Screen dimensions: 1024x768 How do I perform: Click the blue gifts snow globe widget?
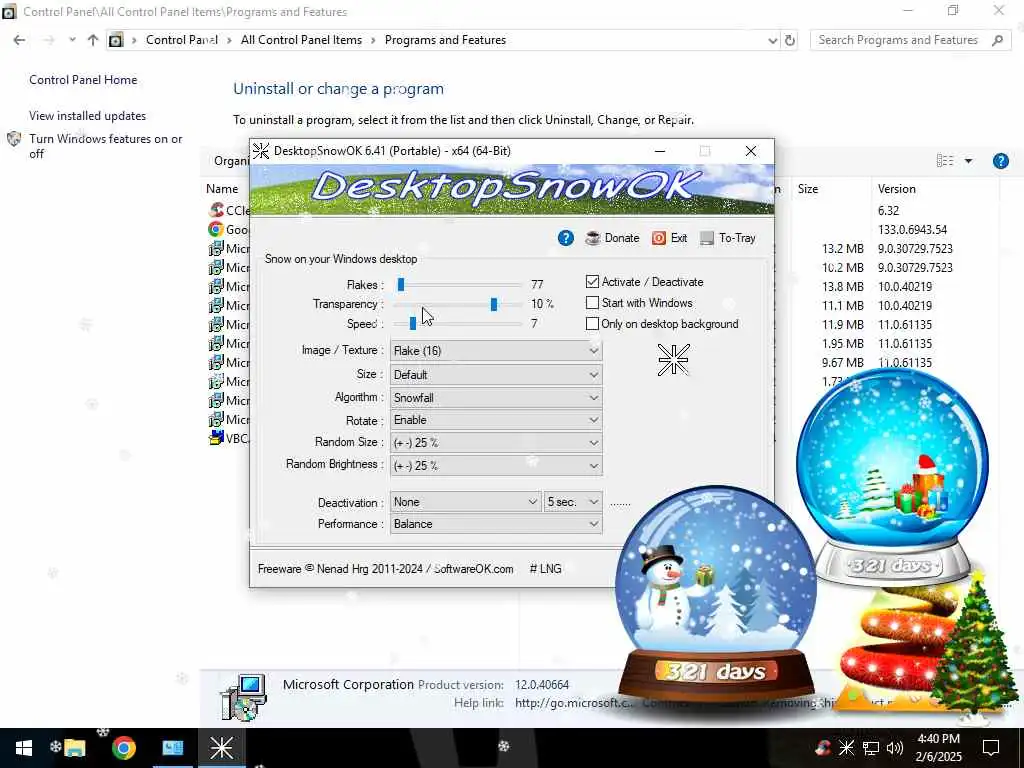892,477
